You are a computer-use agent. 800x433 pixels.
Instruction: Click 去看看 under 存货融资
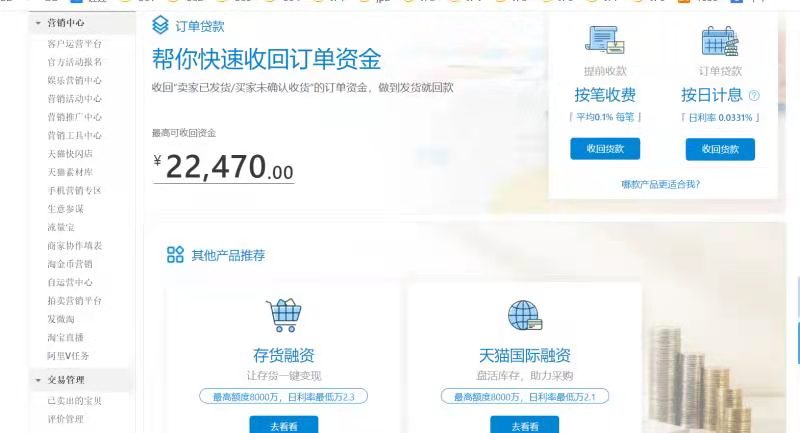(x=284, y=424)
